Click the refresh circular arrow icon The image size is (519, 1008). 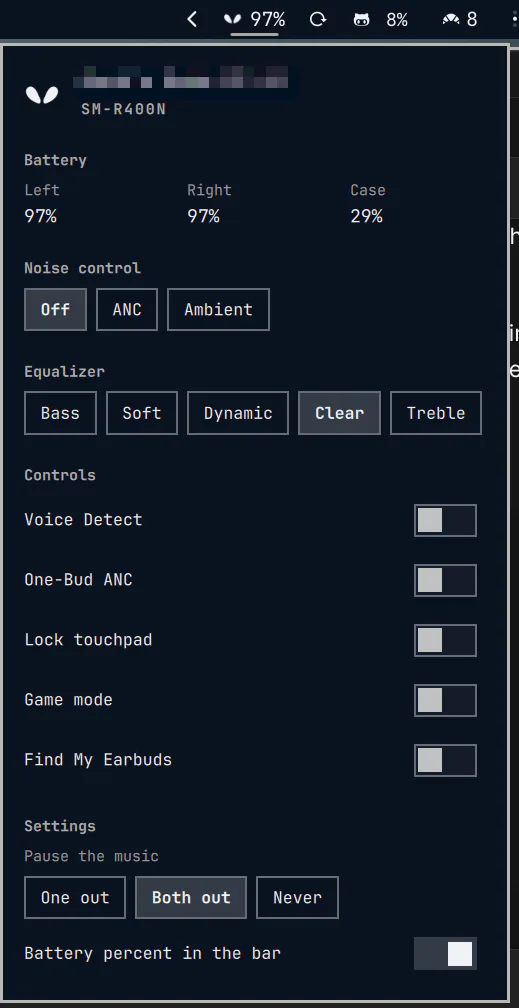[x=318, y=19]
